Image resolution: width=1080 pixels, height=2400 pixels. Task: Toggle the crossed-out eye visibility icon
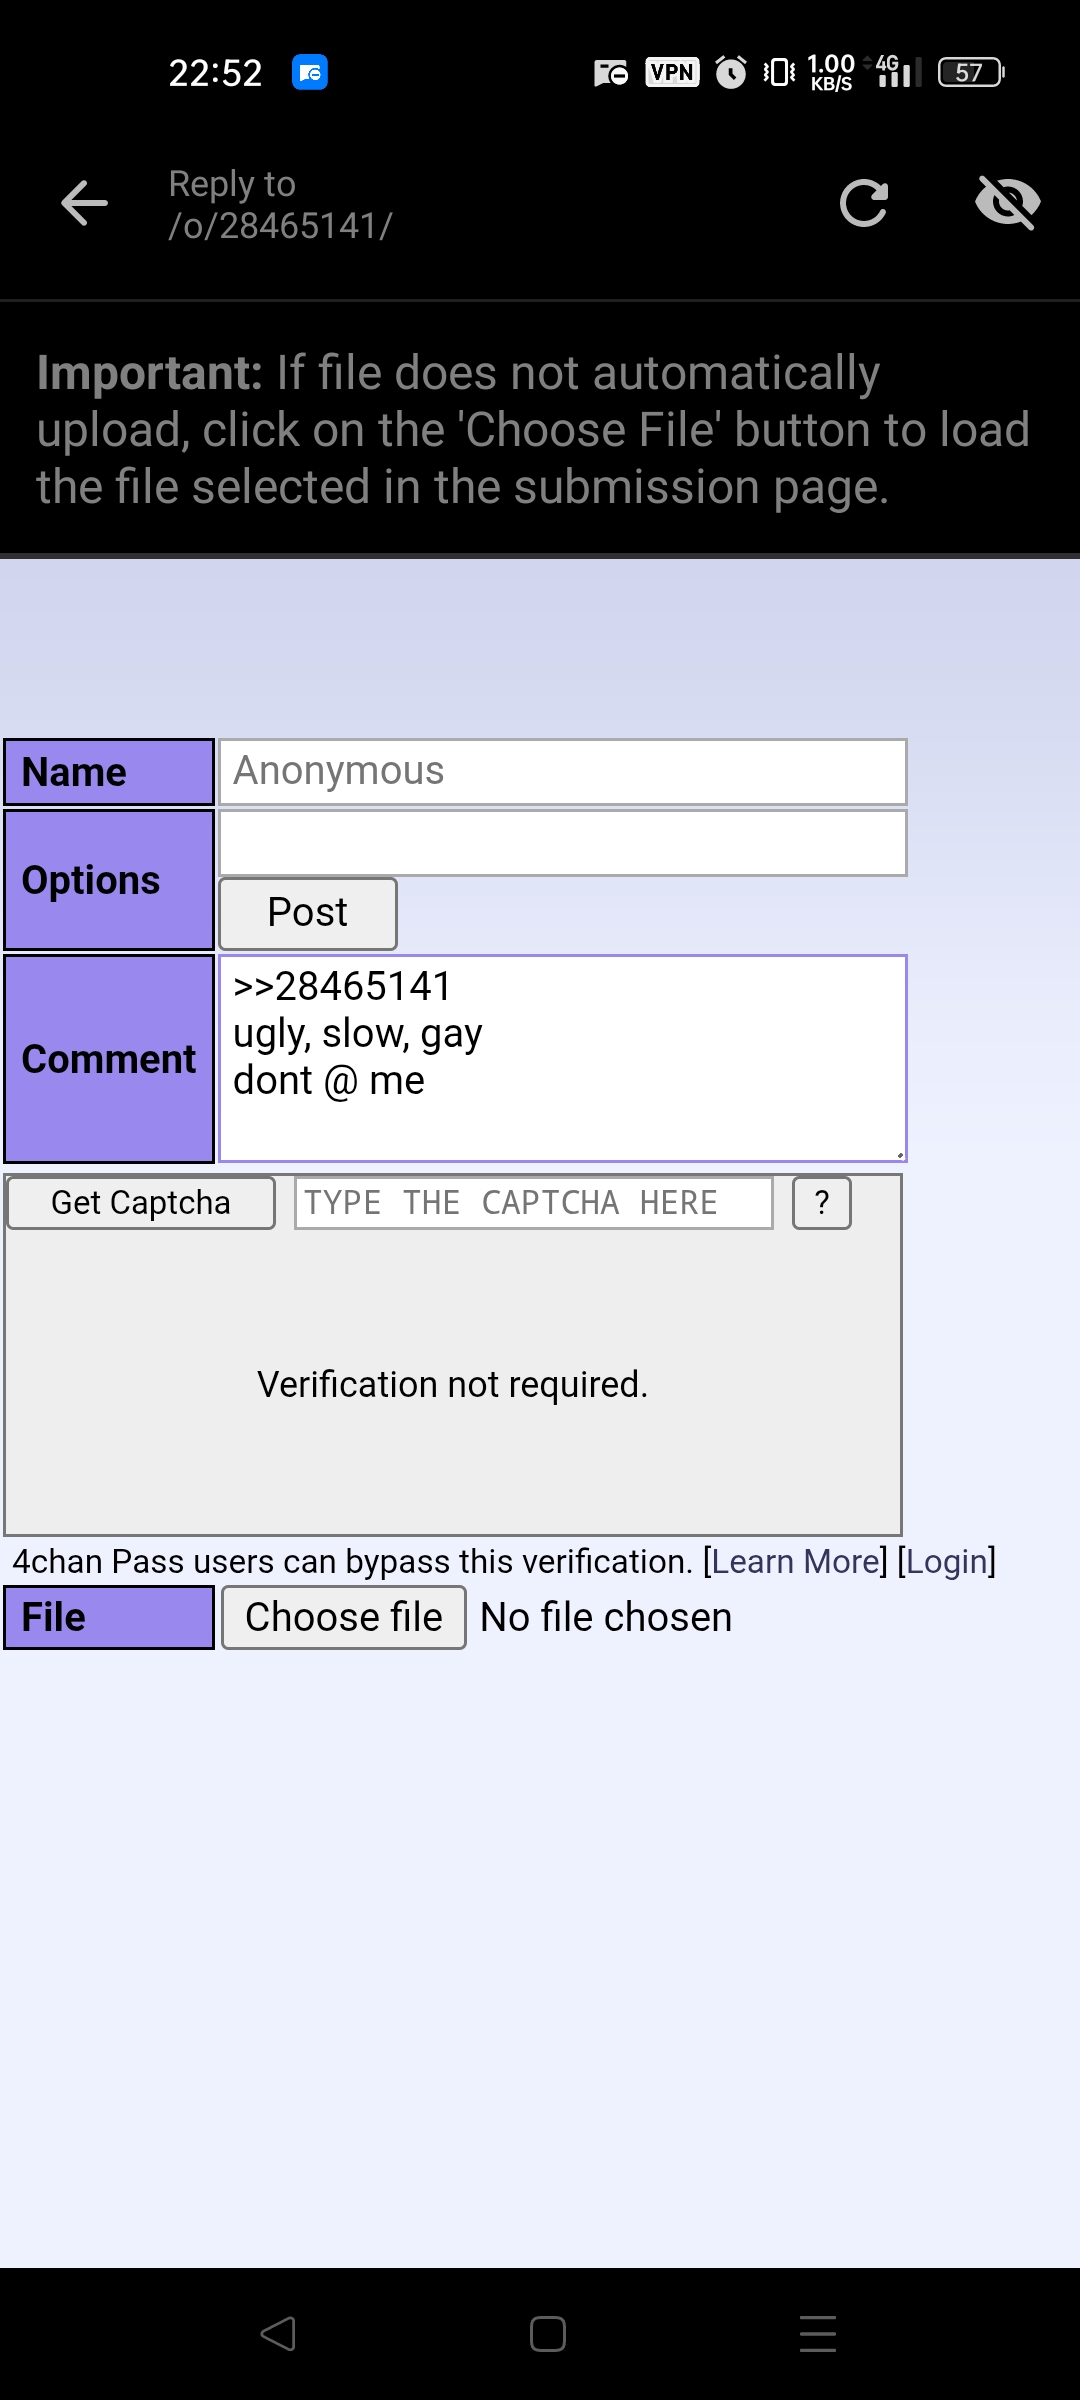coord(1008,203)
